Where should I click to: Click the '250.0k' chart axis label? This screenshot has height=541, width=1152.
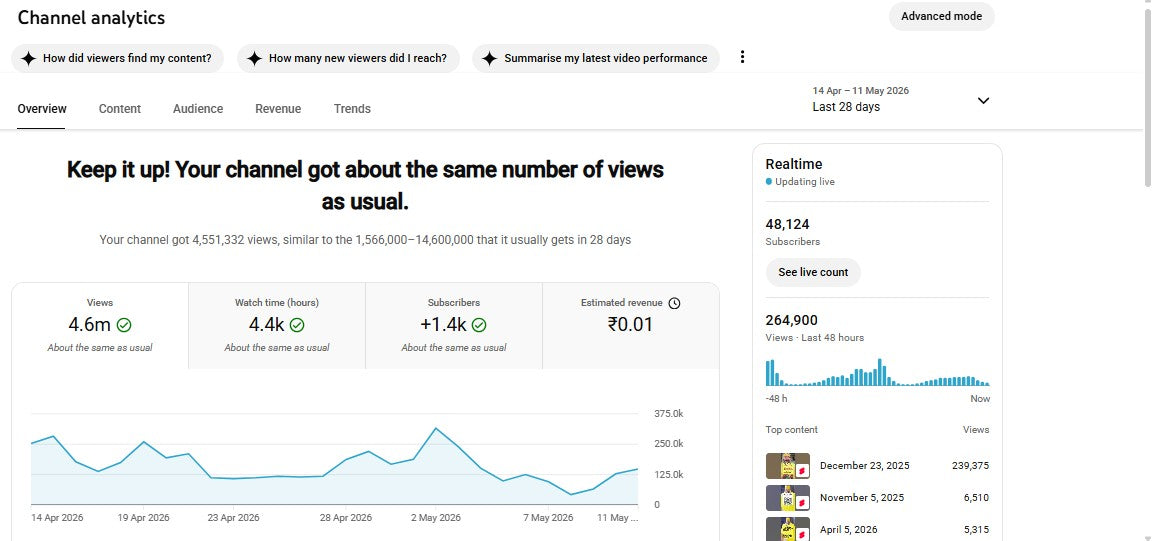coord(669,444)
